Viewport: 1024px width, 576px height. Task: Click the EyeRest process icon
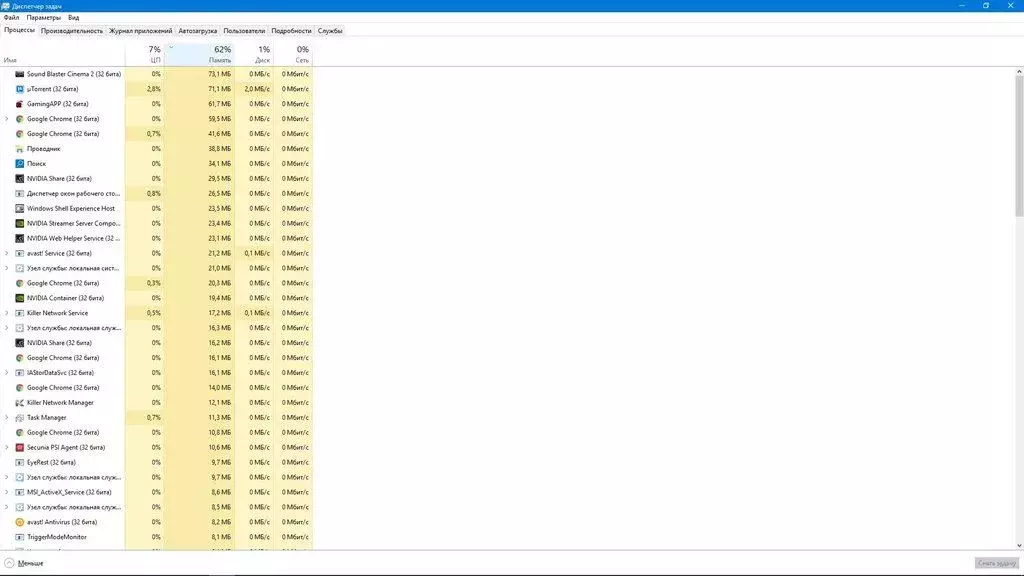coord(20,462)
